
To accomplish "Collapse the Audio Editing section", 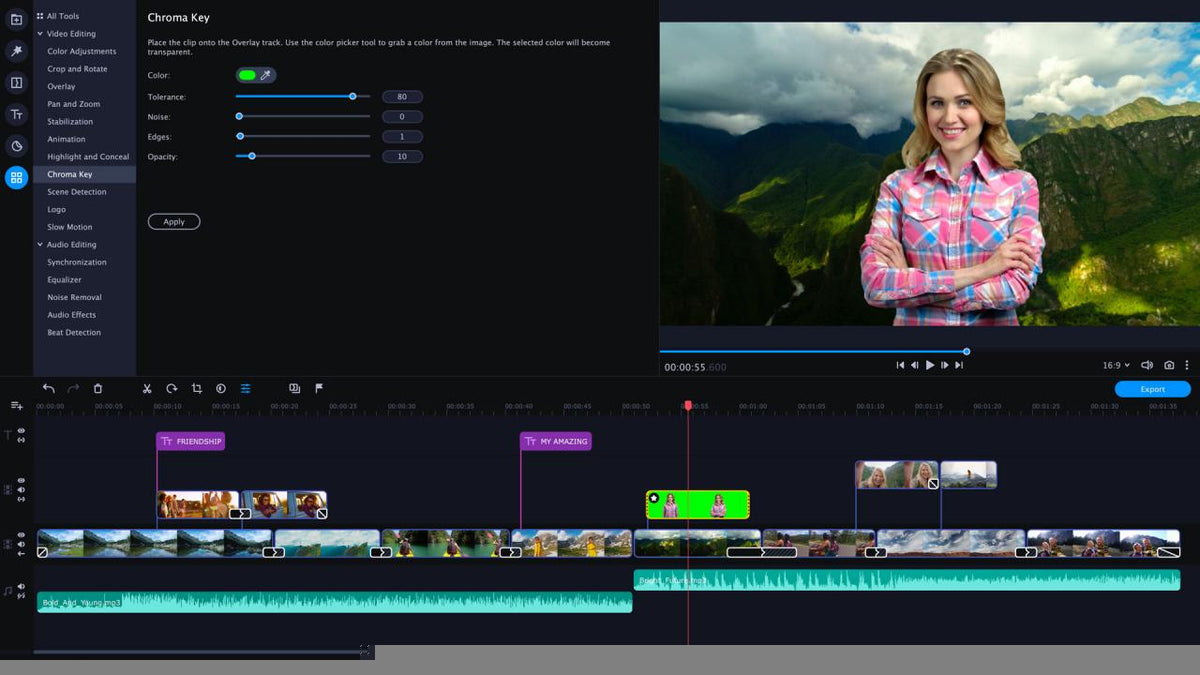I will [x=40, y=245].
